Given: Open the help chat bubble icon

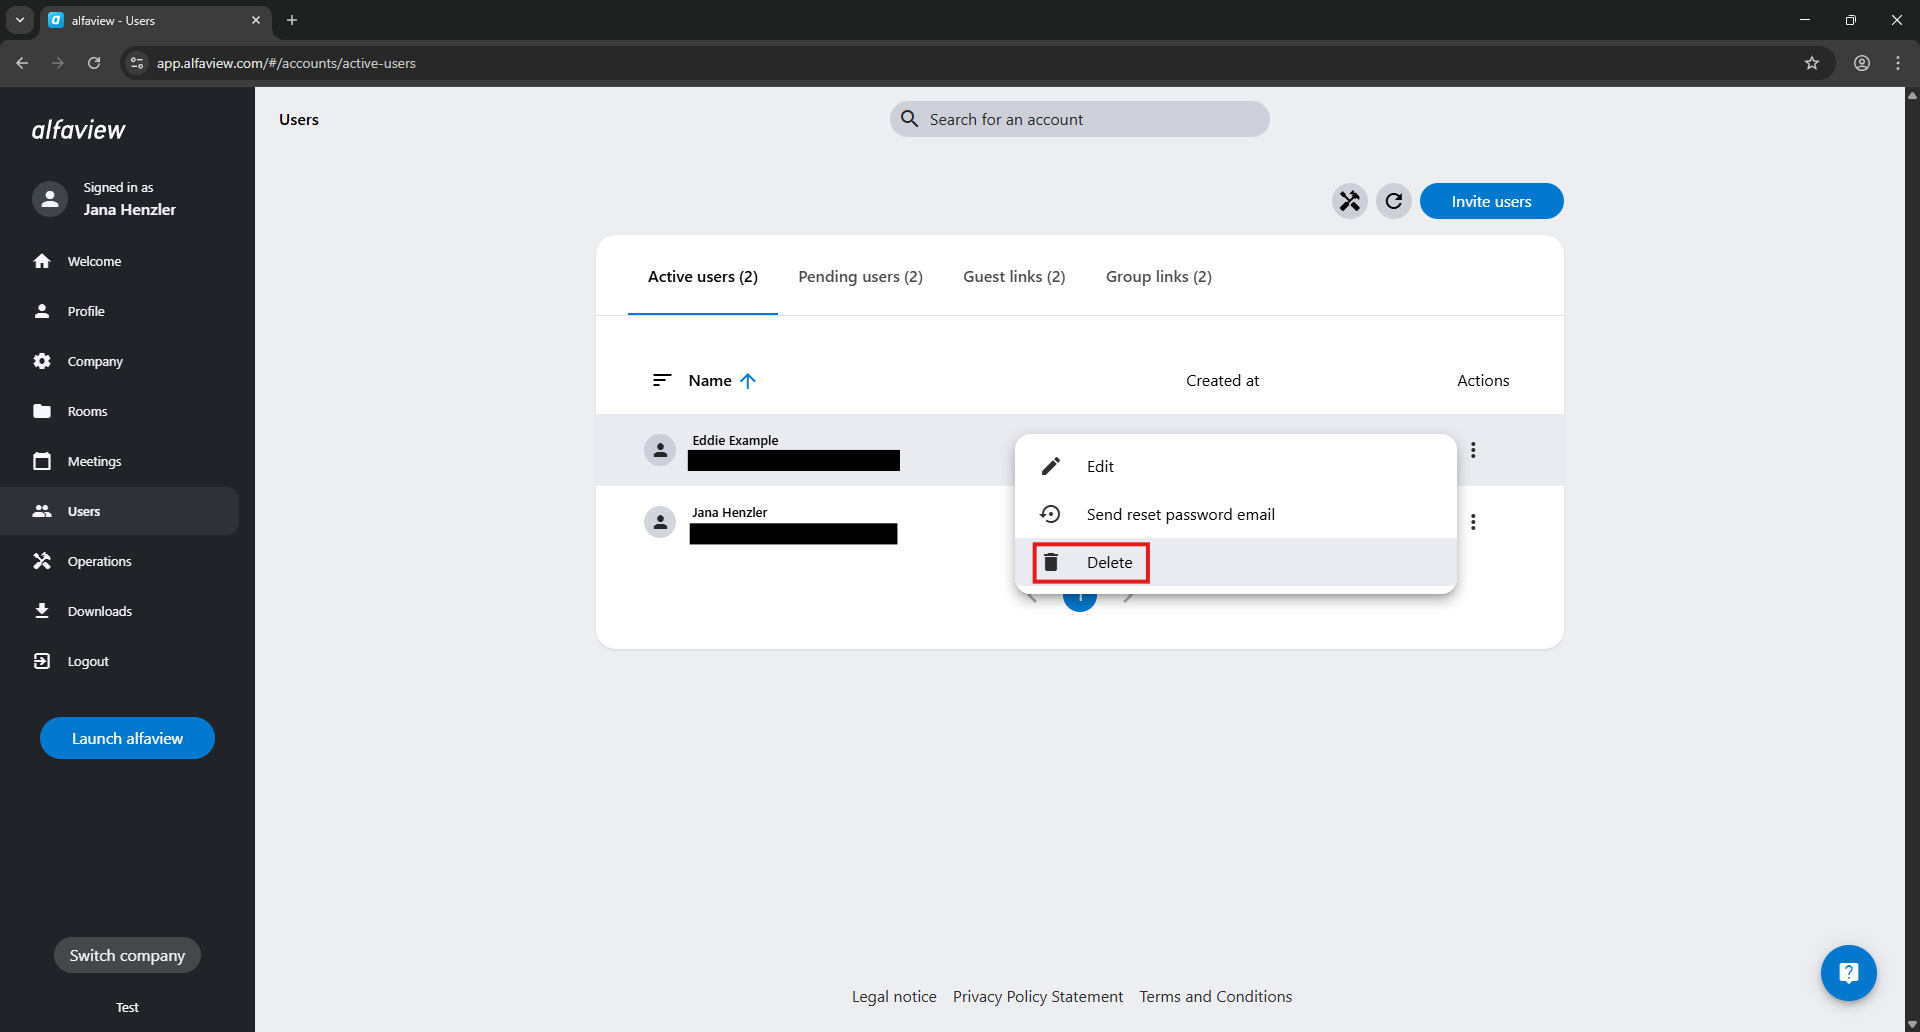Looking at the screenshot, I should [x=1848, y=972].
